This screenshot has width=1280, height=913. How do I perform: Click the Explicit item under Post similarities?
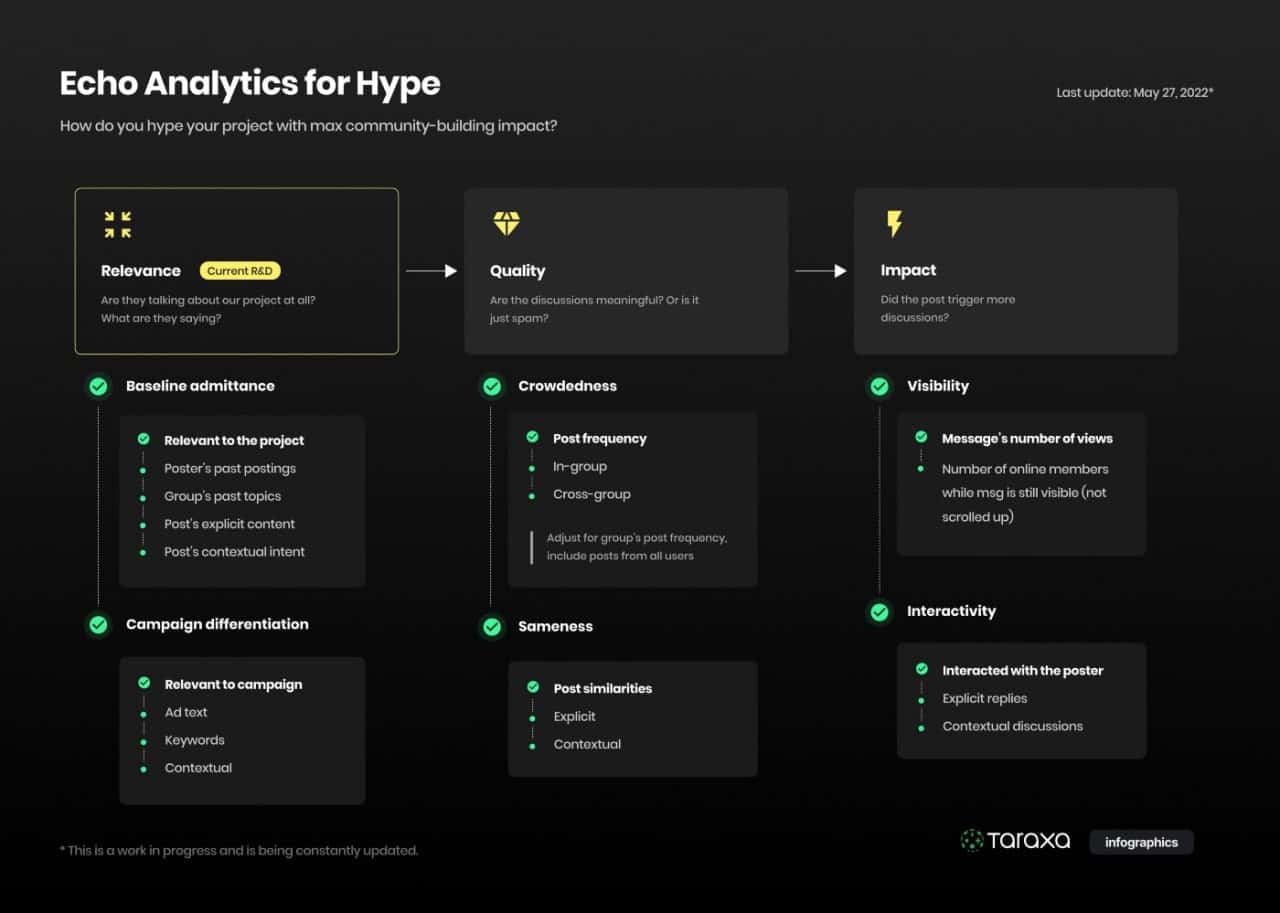point(575,716)
